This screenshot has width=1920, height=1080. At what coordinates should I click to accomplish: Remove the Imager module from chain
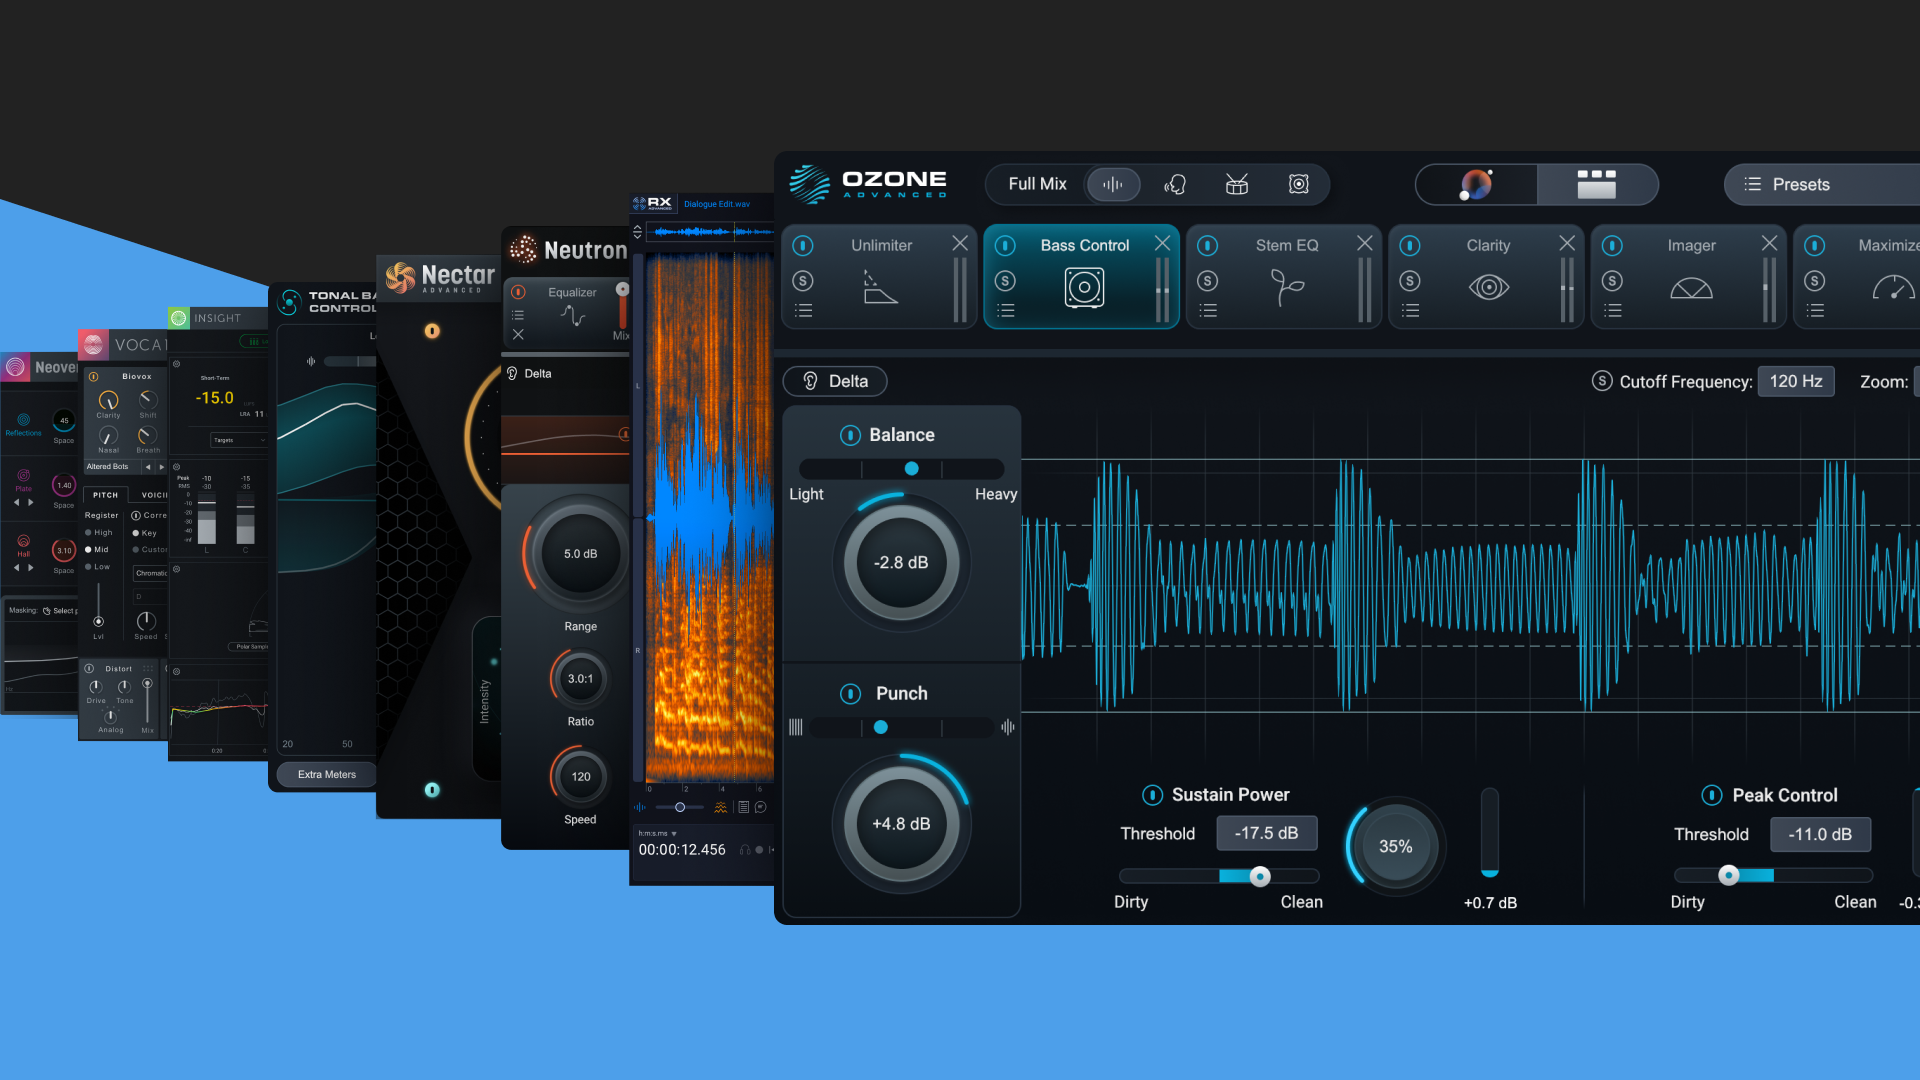tap(1769, 243)
